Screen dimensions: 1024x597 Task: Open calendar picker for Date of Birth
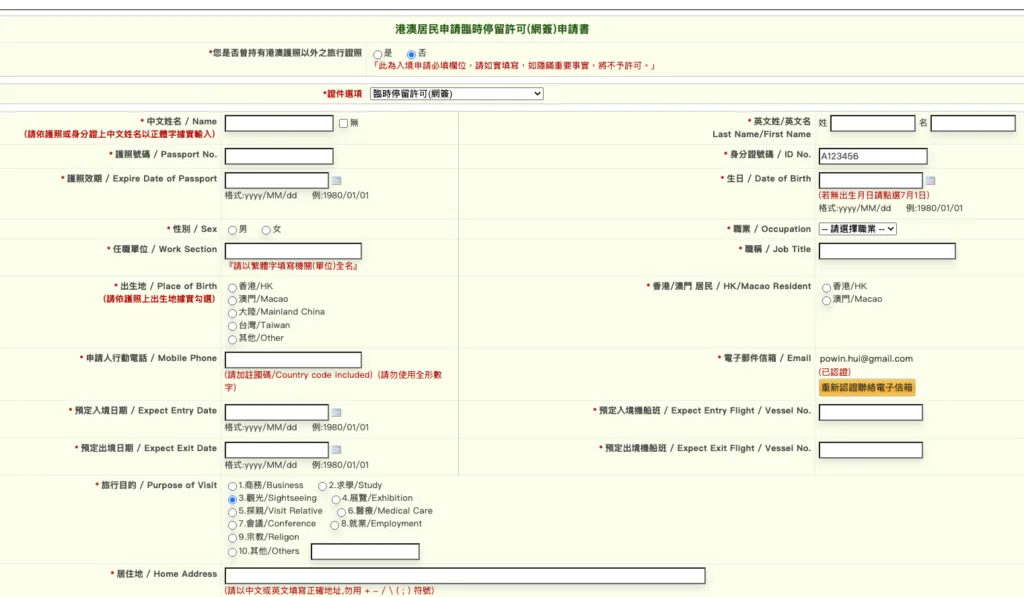point(930,181)
